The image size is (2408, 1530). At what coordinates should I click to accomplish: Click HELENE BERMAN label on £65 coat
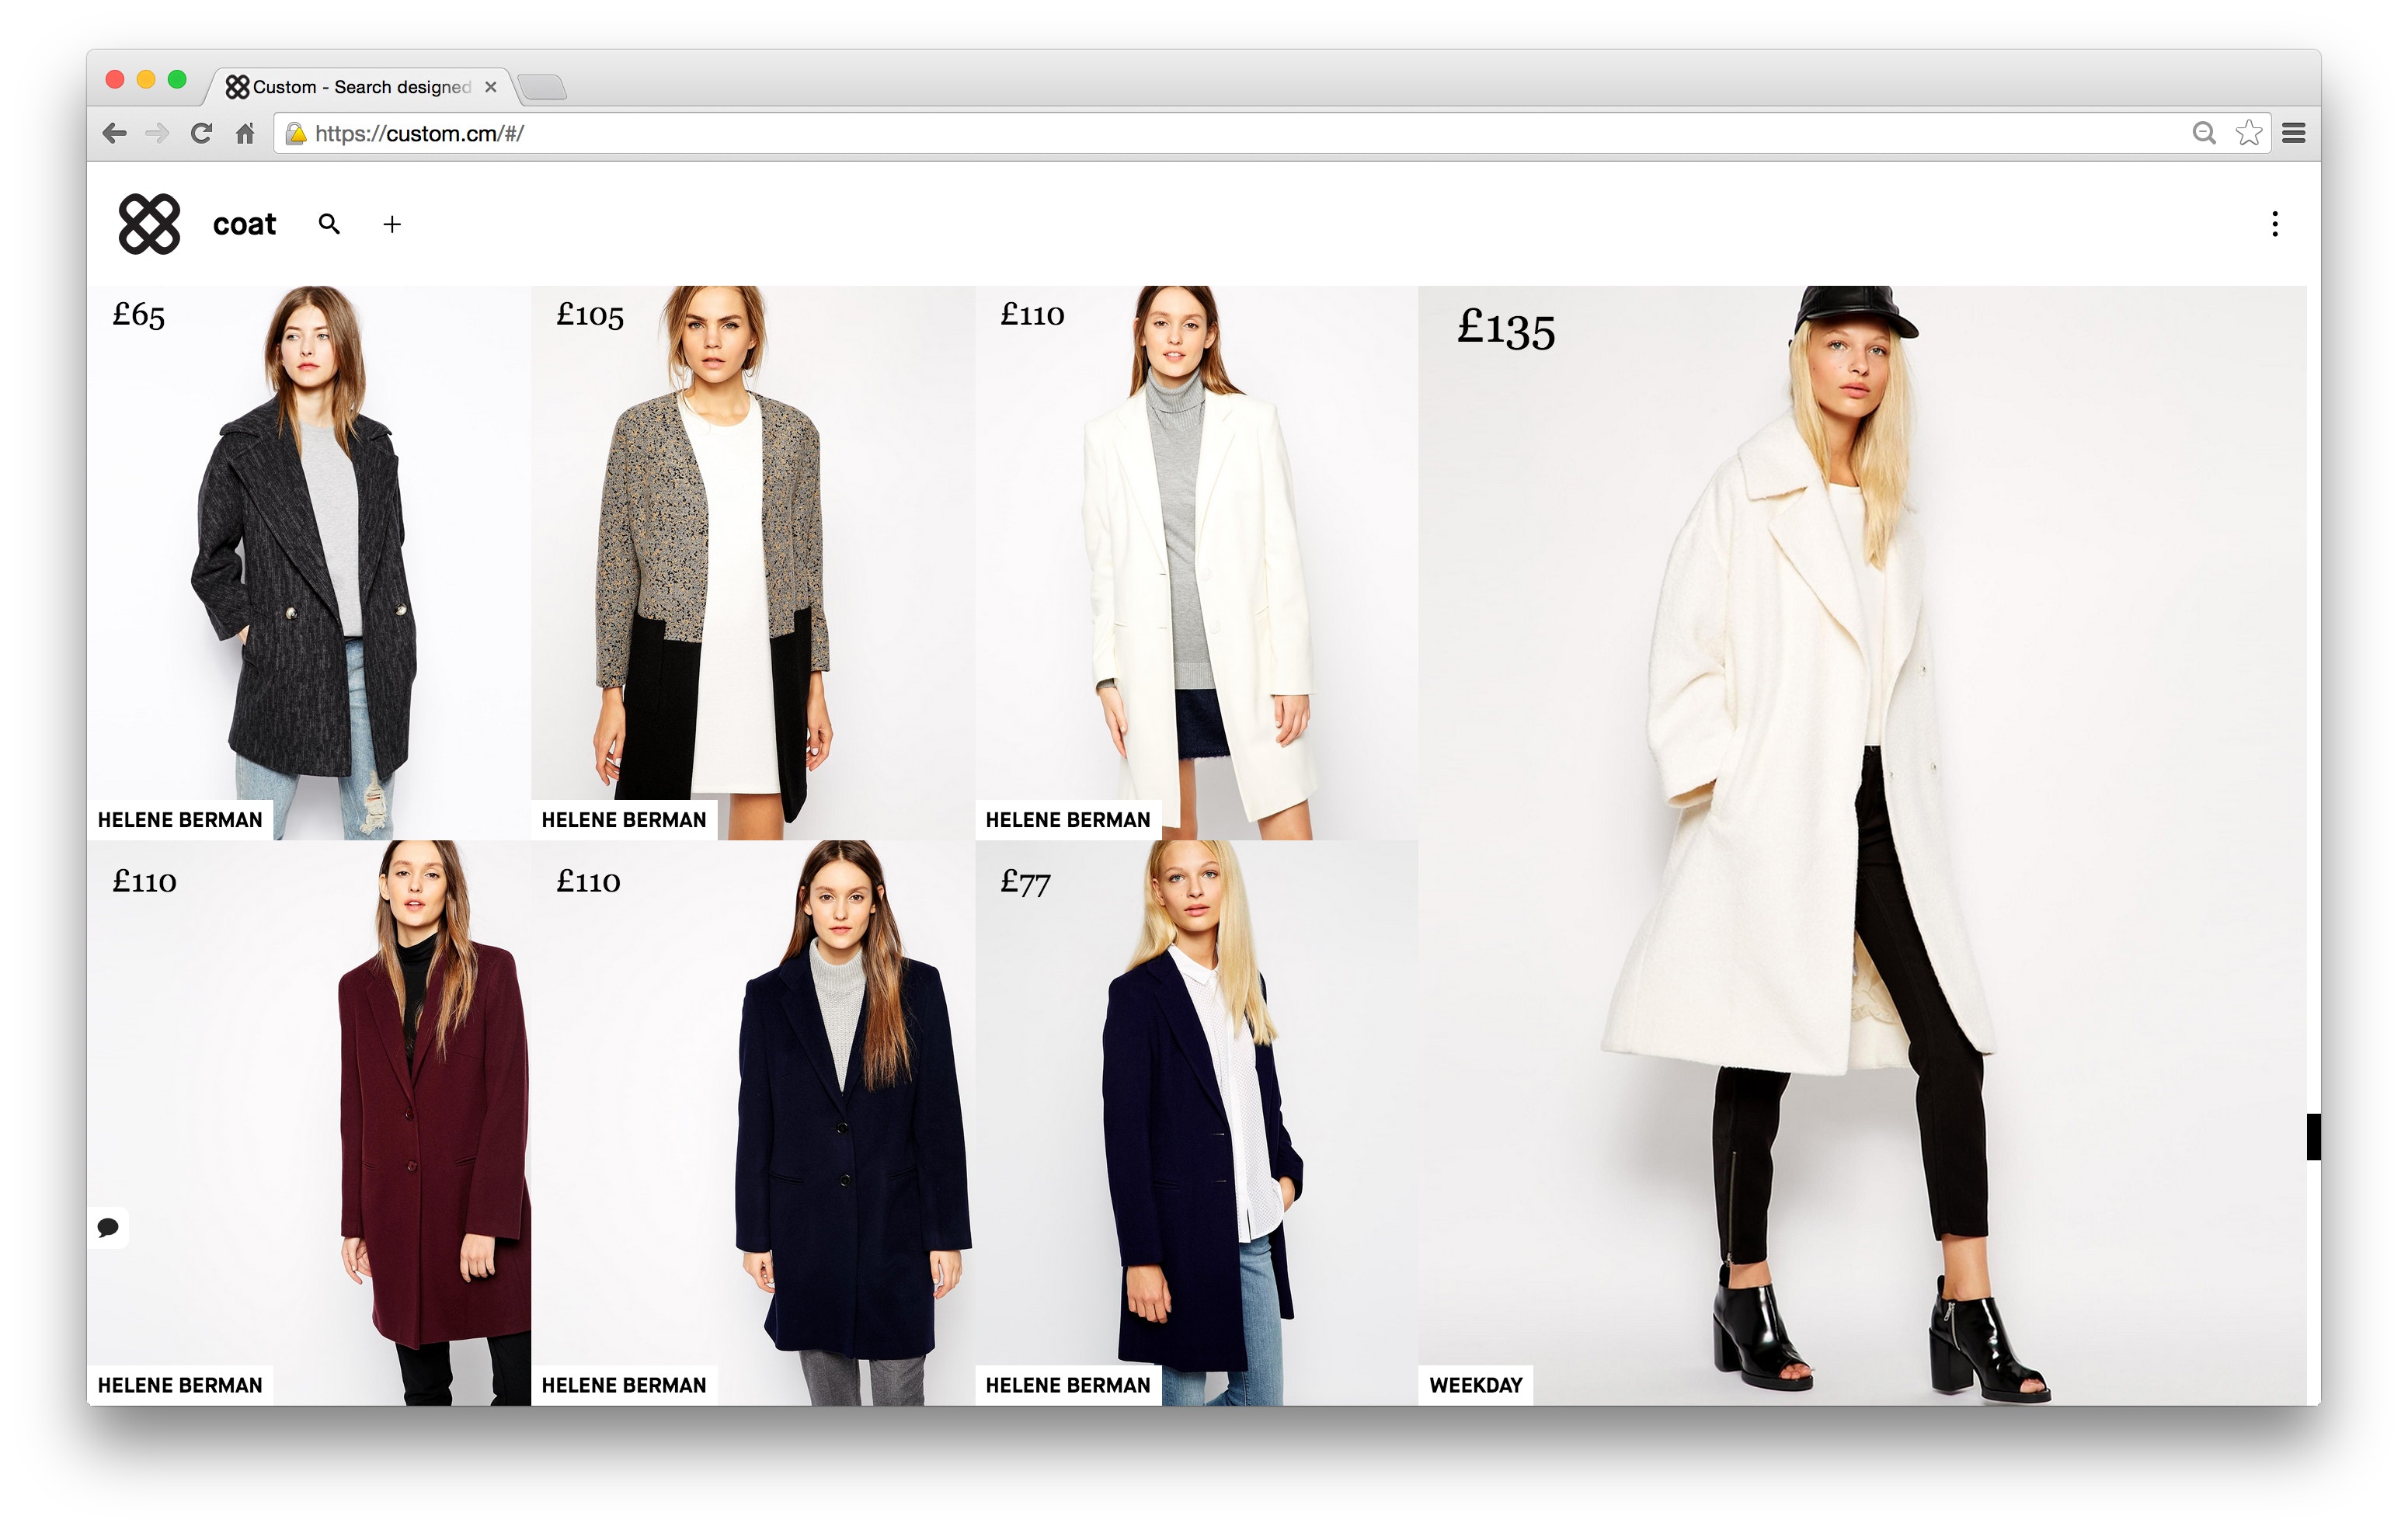pyautogui.click(x=180, y=820)
